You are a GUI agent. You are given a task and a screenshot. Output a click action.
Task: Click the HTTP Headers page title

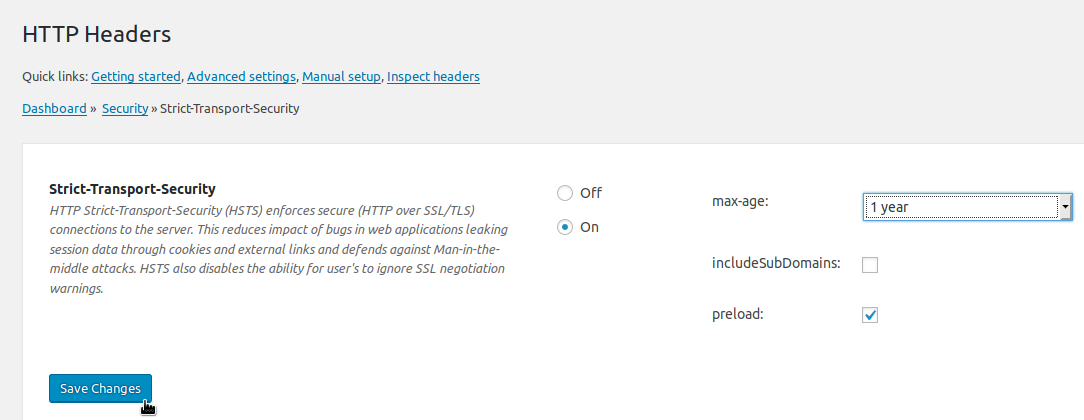[96, 34]
